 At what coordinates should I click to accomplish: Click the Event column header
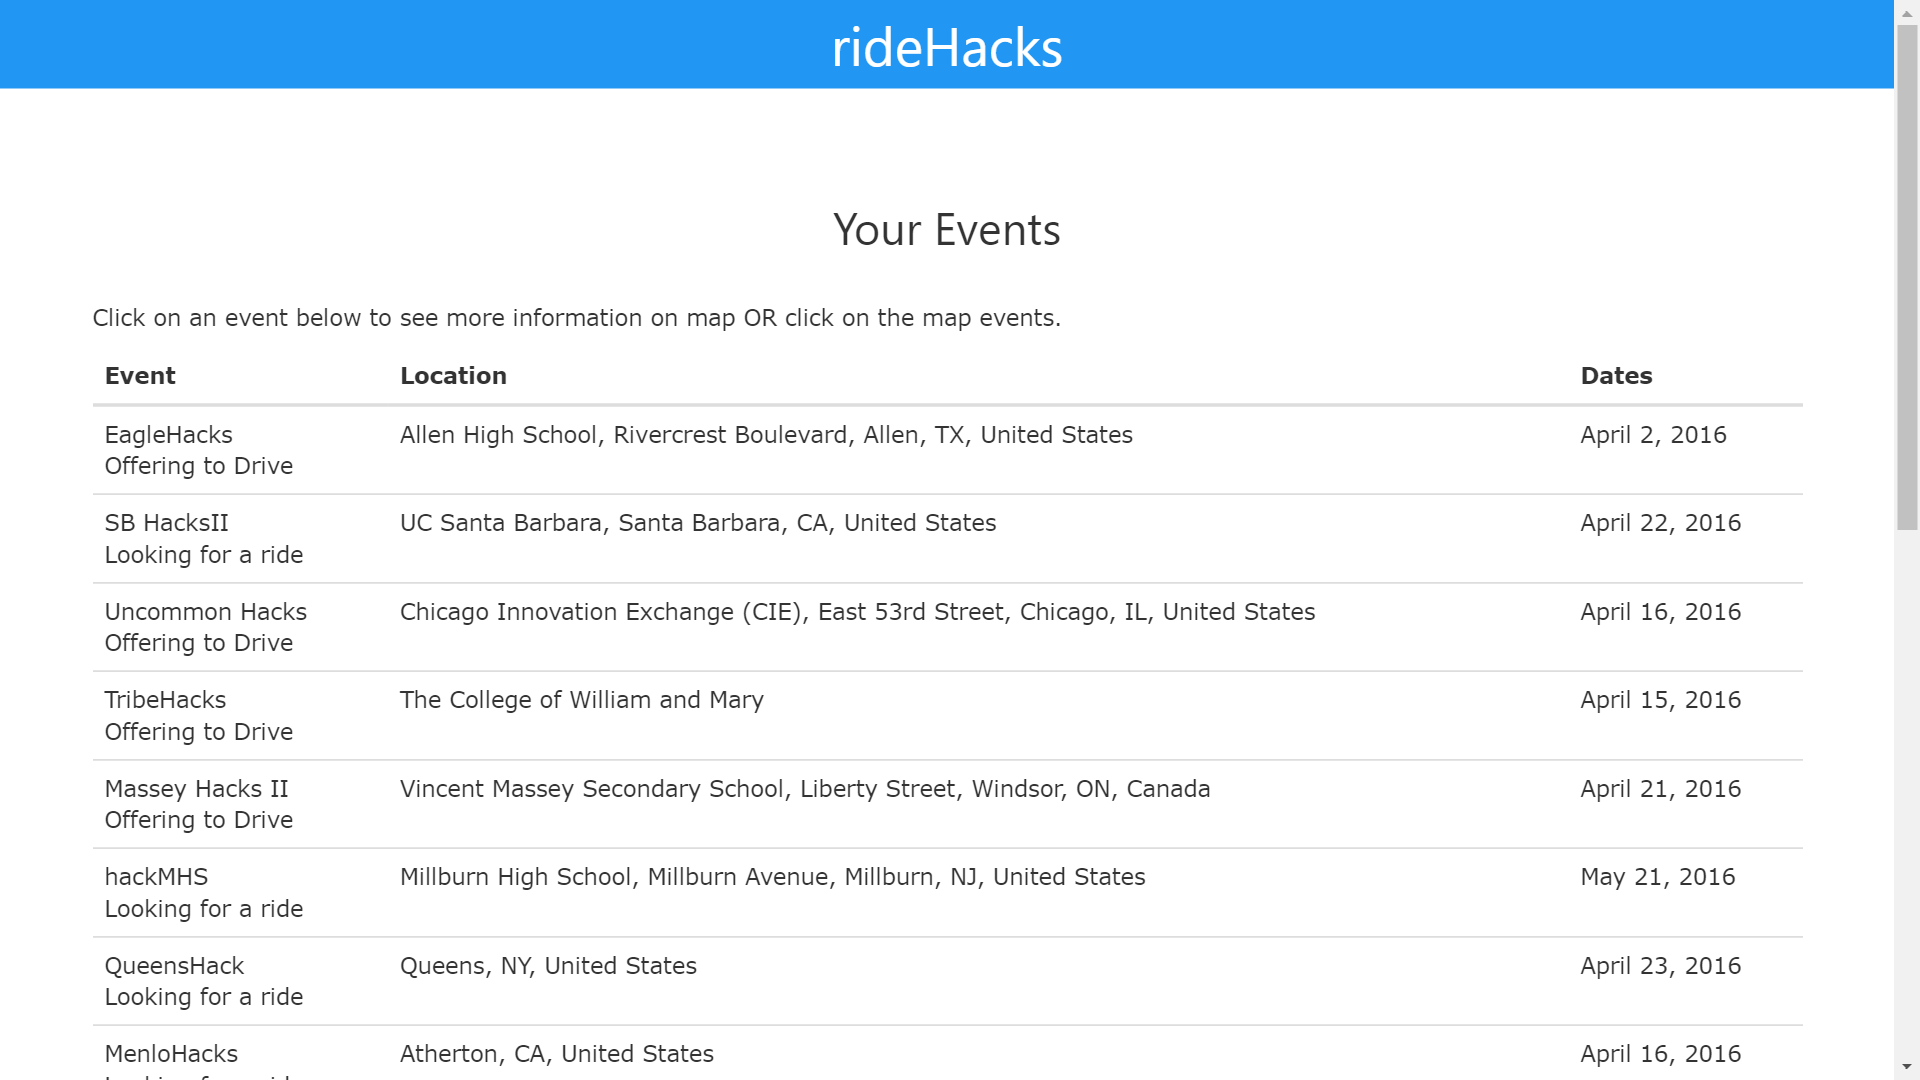pos(140,376)
